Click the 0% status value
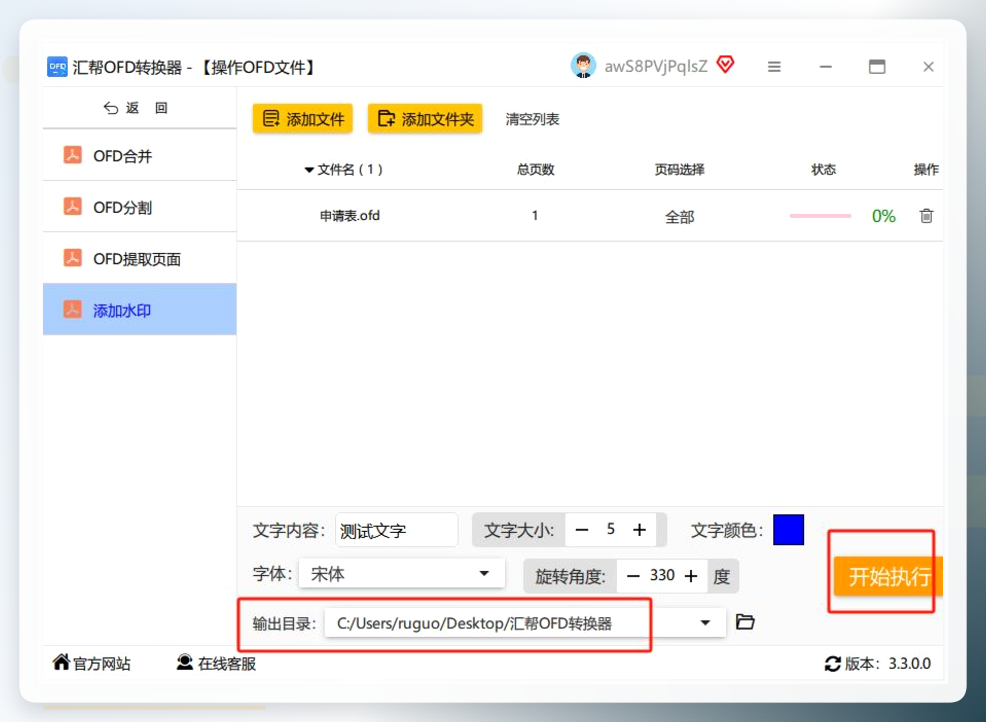Viewport: 986px width, 722px height. (x=884, y=216)
